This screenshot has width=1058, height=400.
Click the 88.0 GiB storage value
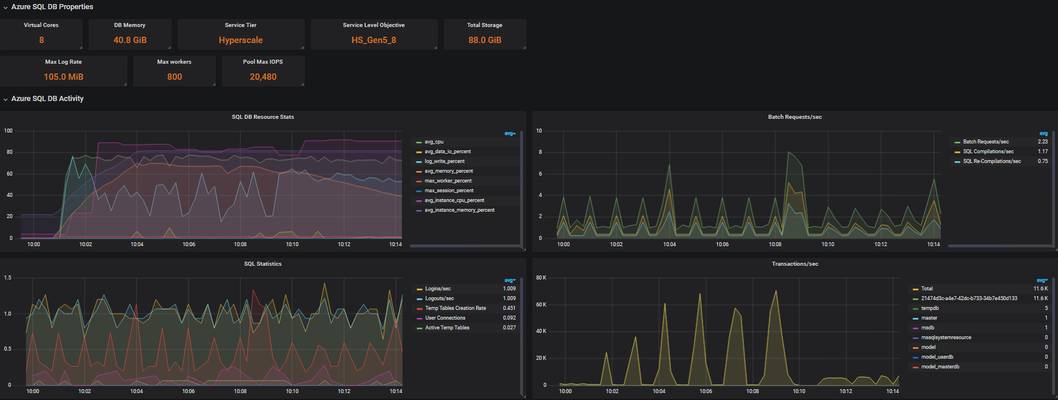point(484,40)
